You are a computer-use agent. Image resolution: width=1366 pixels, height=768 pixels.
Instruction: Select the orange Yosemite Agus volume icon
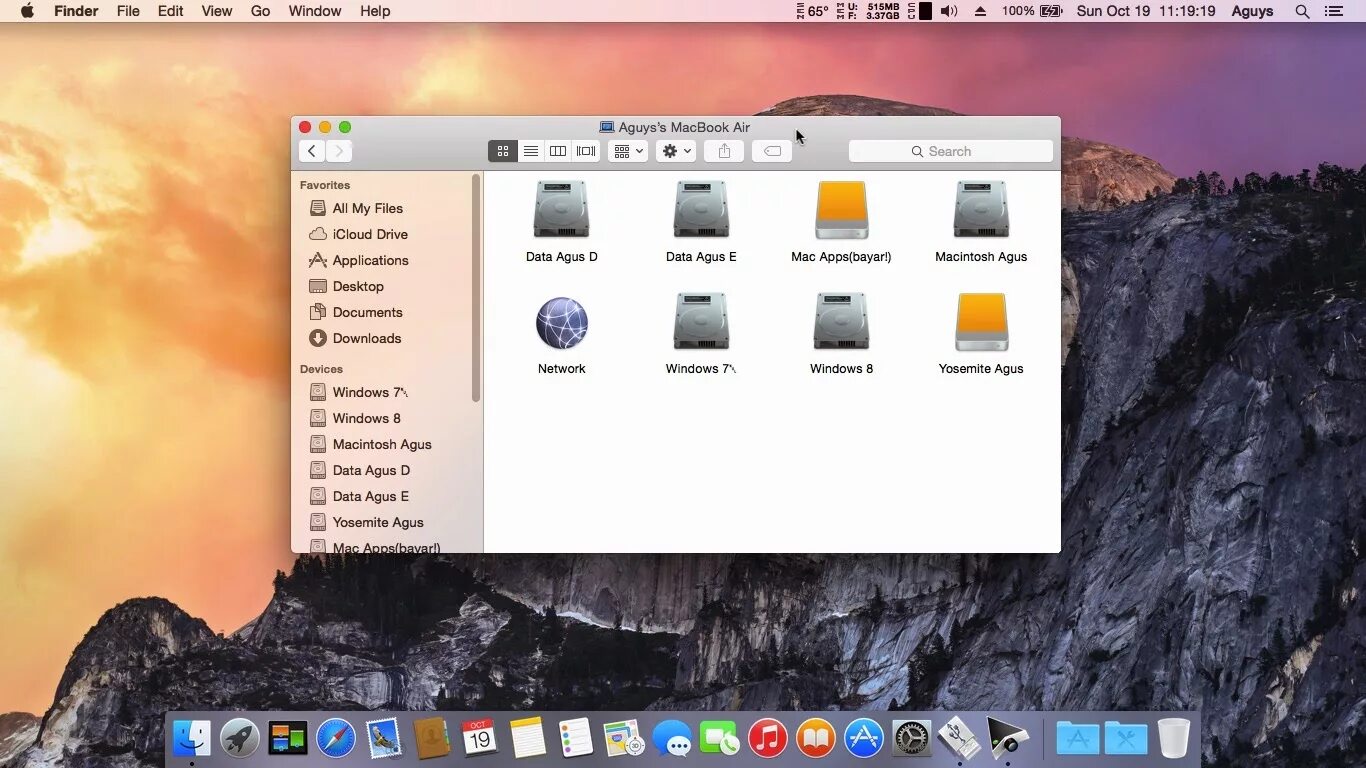point(981,322)
